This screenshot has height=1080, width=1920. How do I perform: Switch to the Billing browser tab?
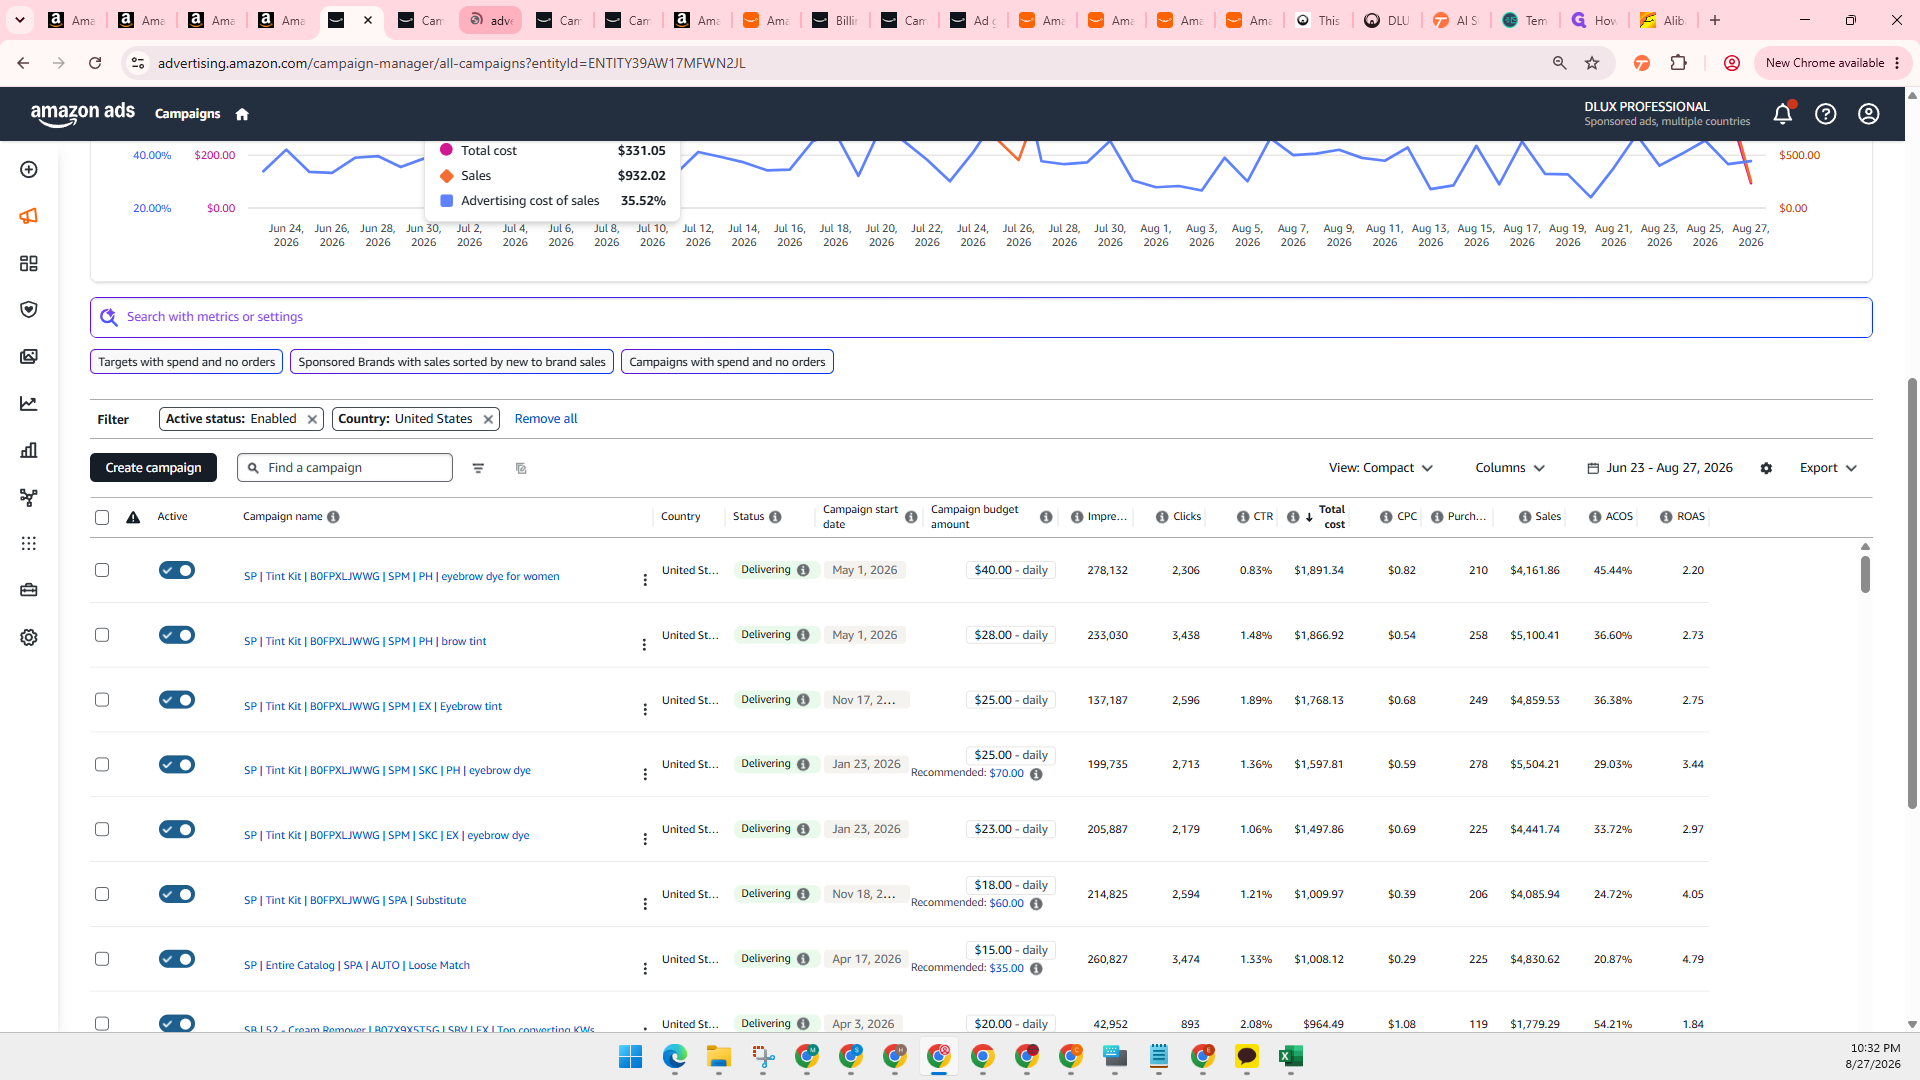pyautogui.click(x=835, y=20)
